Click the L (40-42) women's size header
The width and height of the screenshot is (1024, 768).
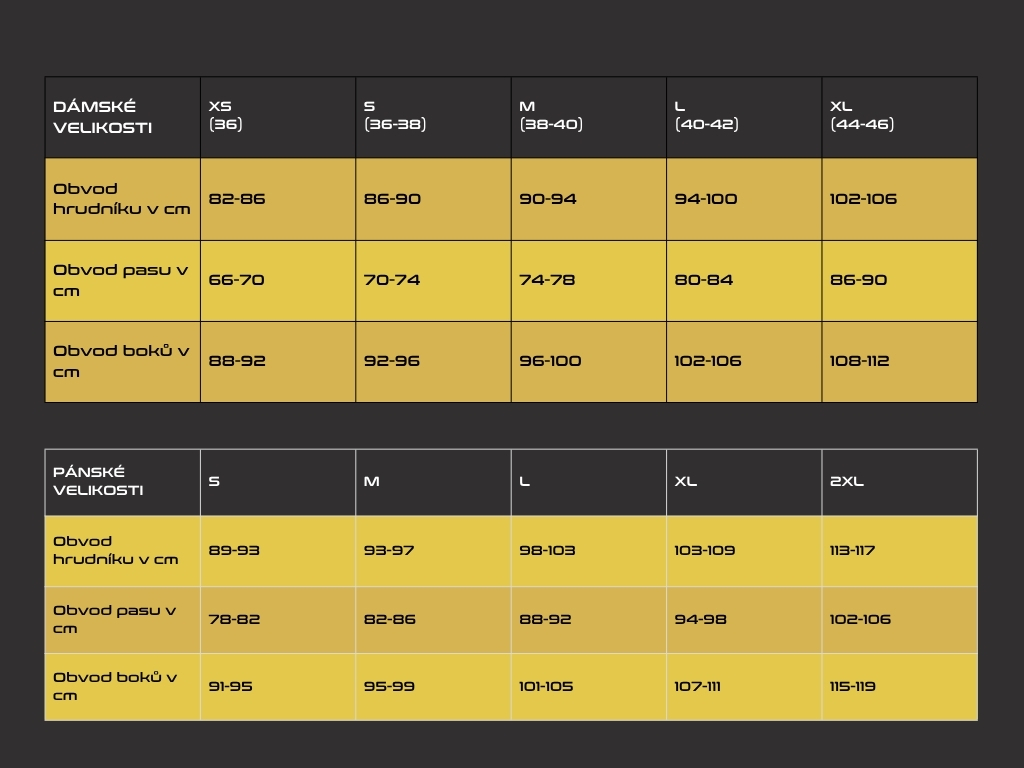744,116
